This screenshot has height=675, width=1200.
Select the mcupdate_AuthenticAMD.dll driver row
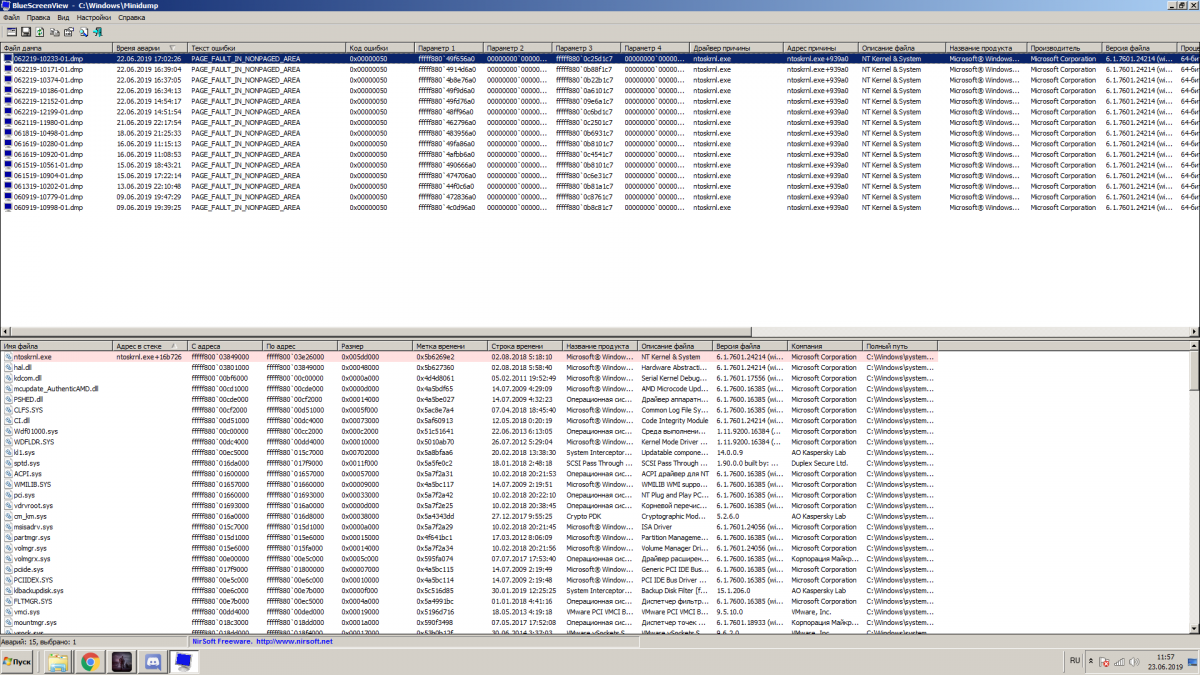470,389
